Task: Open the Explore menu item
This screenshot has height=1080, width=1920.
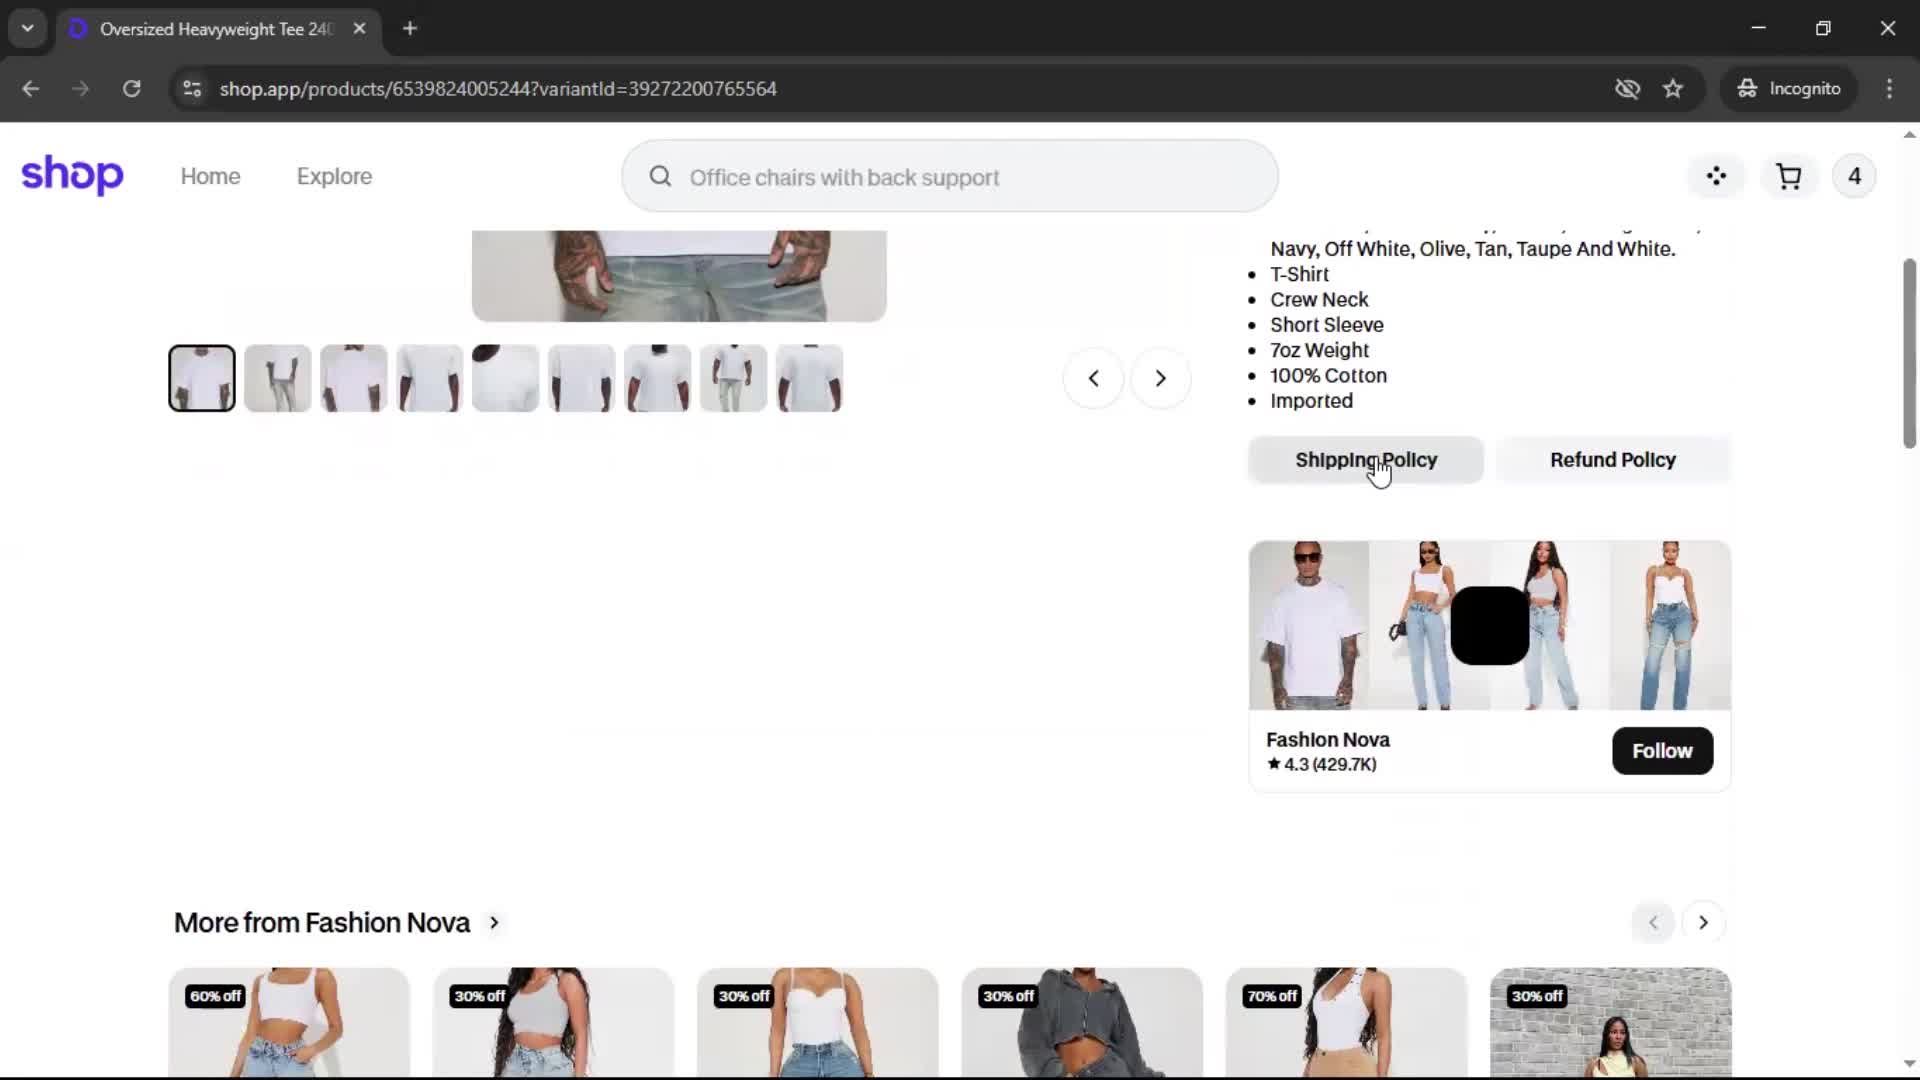Action: [x=334, y=177]
